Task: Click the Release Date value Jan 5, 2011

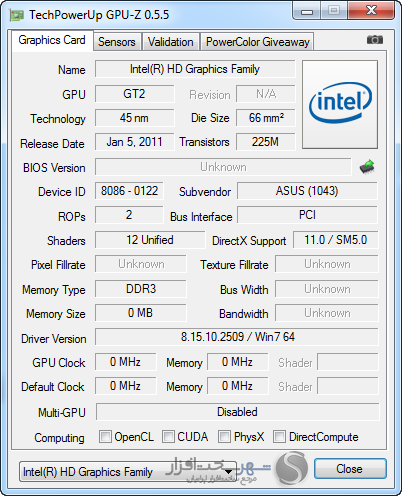Action: click(x=134, y=142)
